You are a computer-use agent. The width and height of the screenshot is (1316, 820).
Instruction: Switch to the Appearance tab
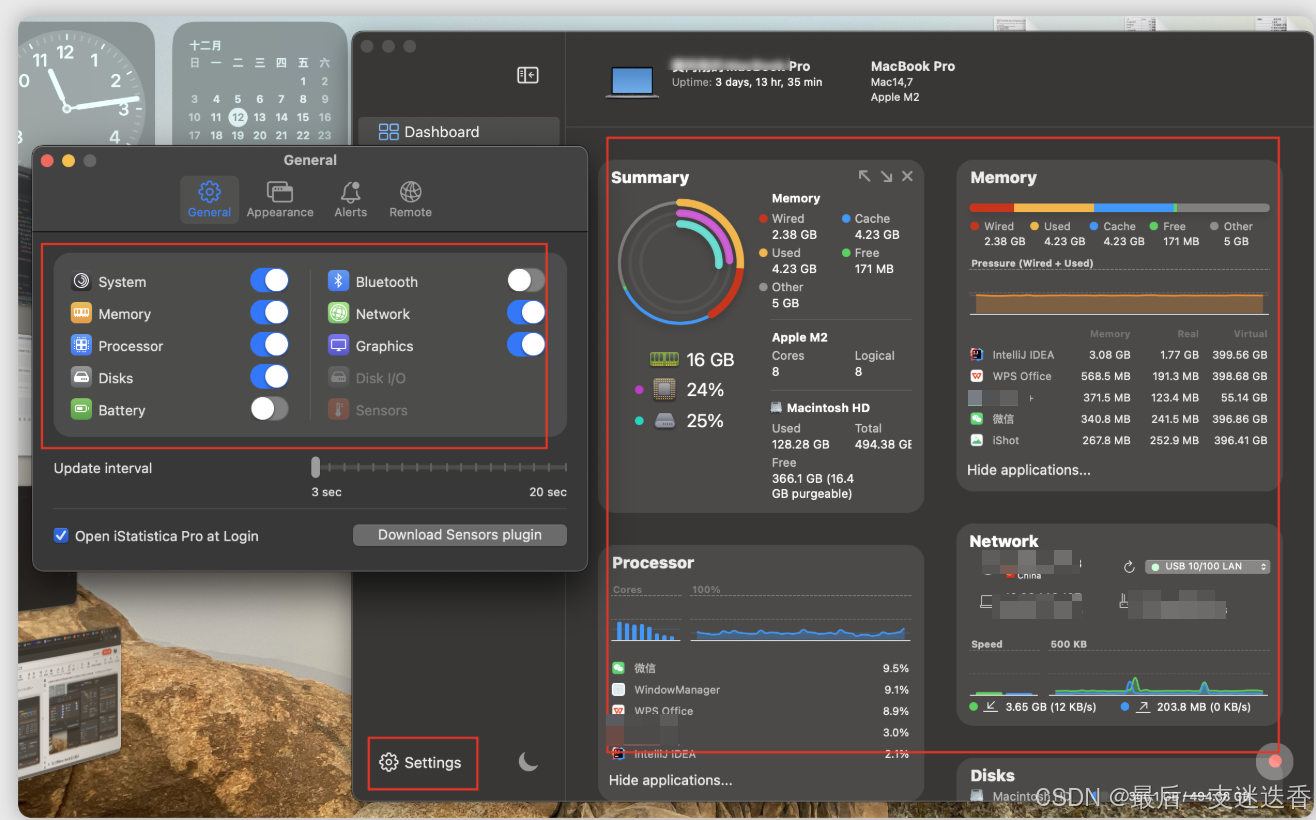(x=280, y=199)
